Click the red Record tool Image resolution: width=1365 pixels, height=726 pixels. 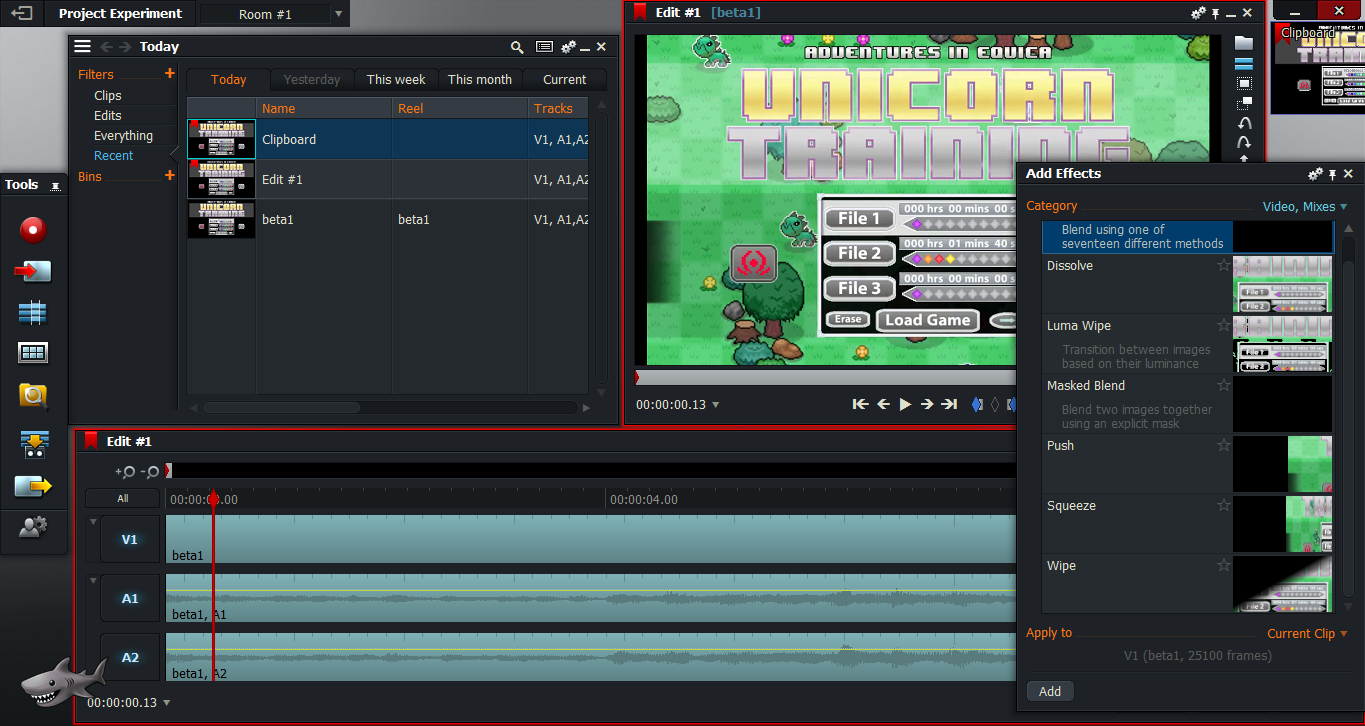click(33, 230)
